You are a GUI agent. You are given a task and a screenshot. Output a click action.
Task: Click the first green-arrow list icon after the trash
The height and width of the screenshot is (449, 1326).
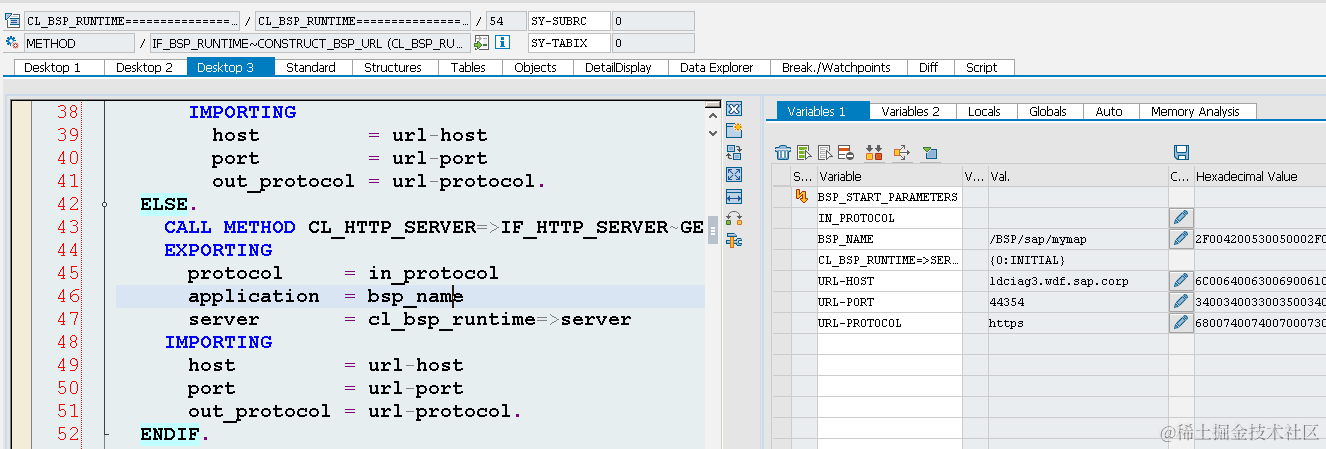click(x=803, y=152)
